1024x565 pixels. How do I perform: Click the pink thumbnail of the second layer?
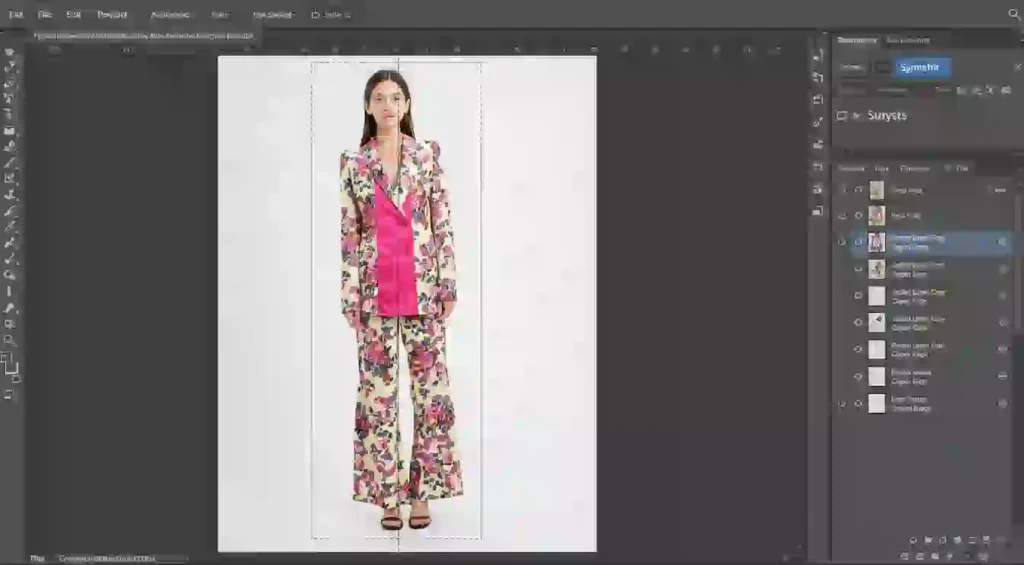coord(876,216)
